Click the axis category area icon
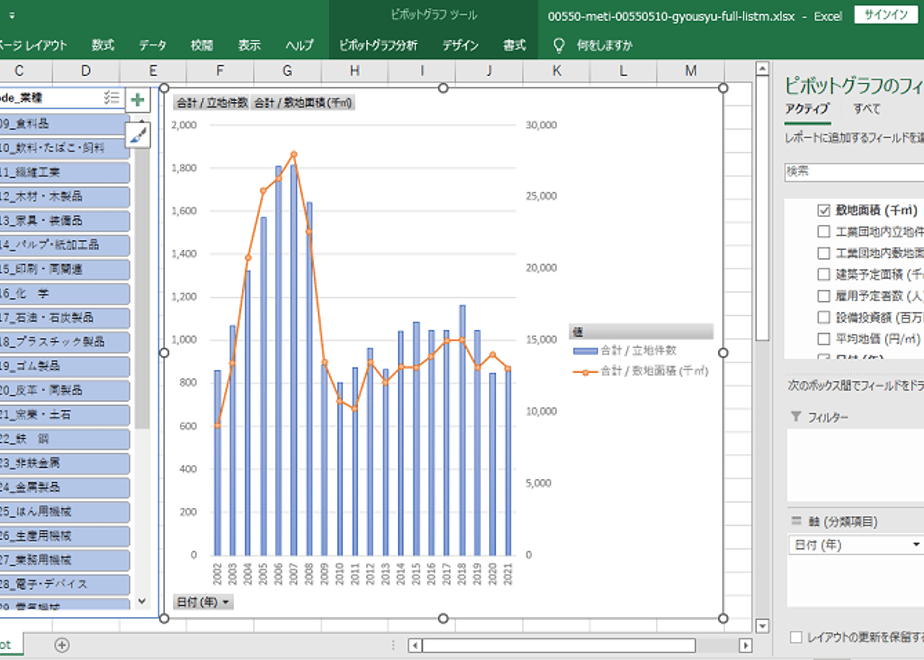This screenshot has width=924, height=660. 796,521
